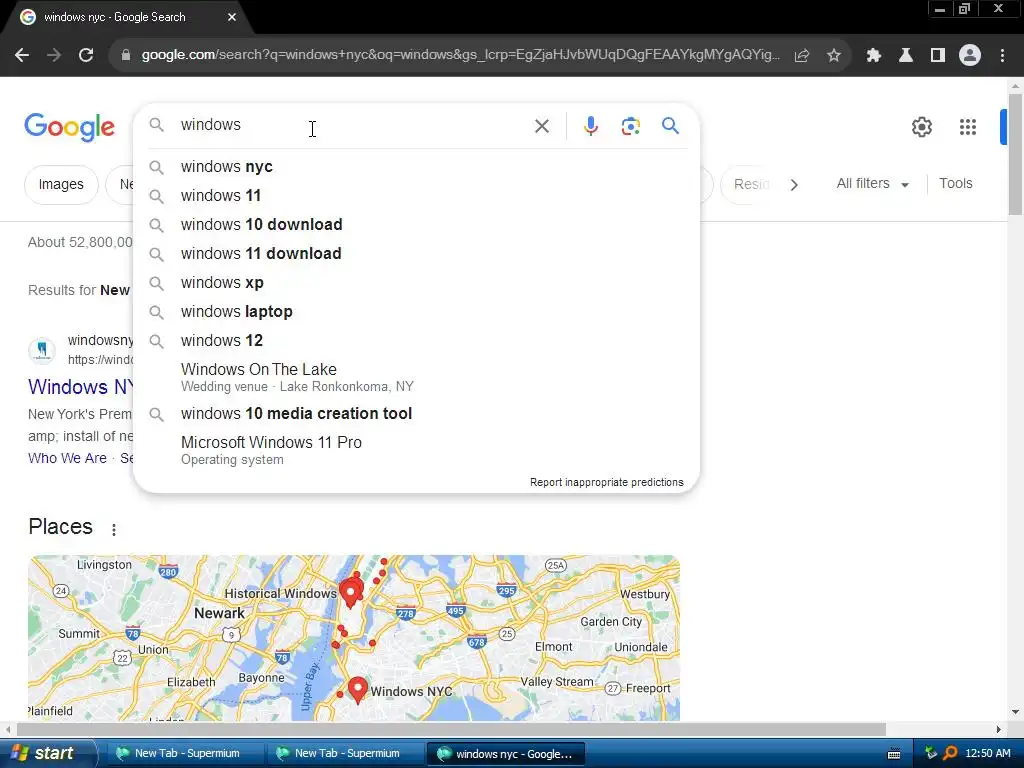1024x768 pixels.
Task: Bookmark this page with the star icon
Action: (x=834, y=56)
